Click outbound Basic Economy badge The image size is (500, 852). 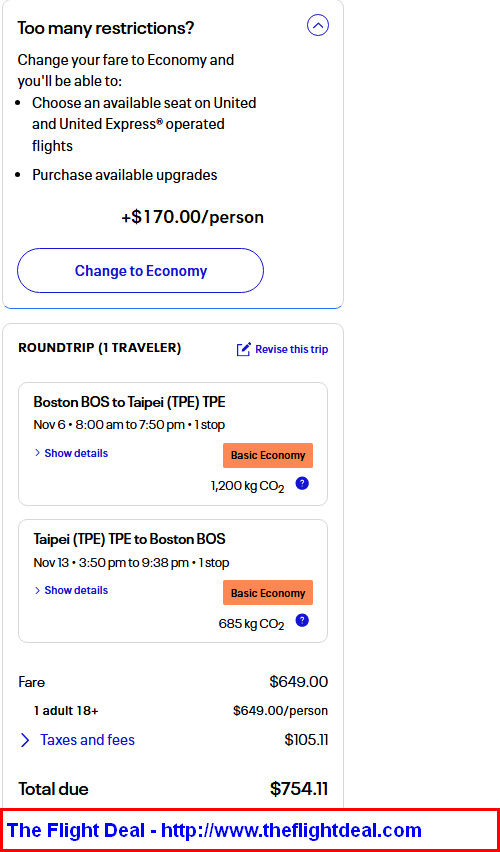point(268,455)
